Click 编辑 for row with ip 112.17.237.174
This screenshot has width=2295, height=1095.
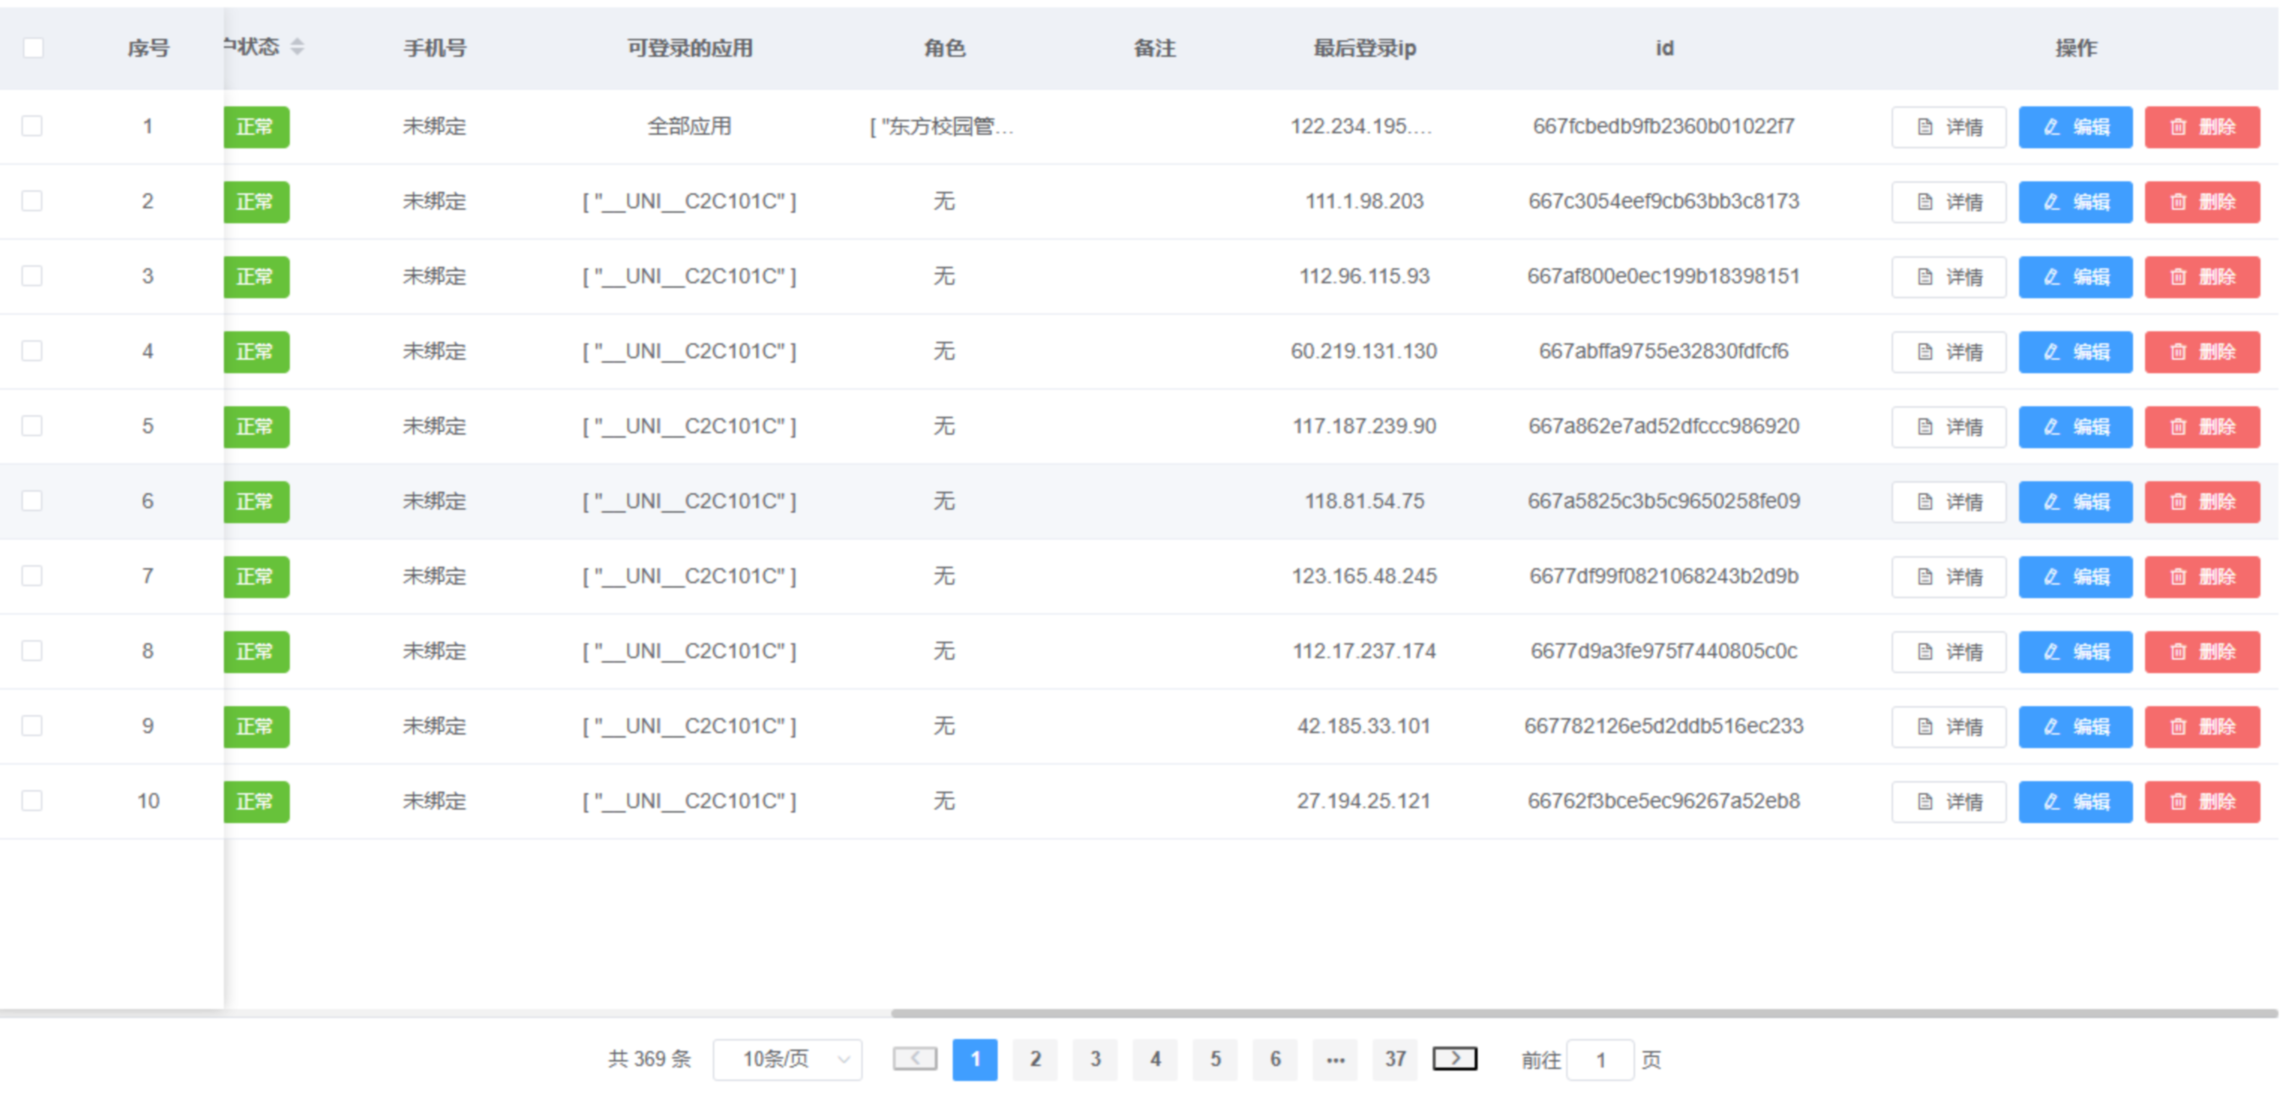pyautogui.click(x=2075, y=652)
